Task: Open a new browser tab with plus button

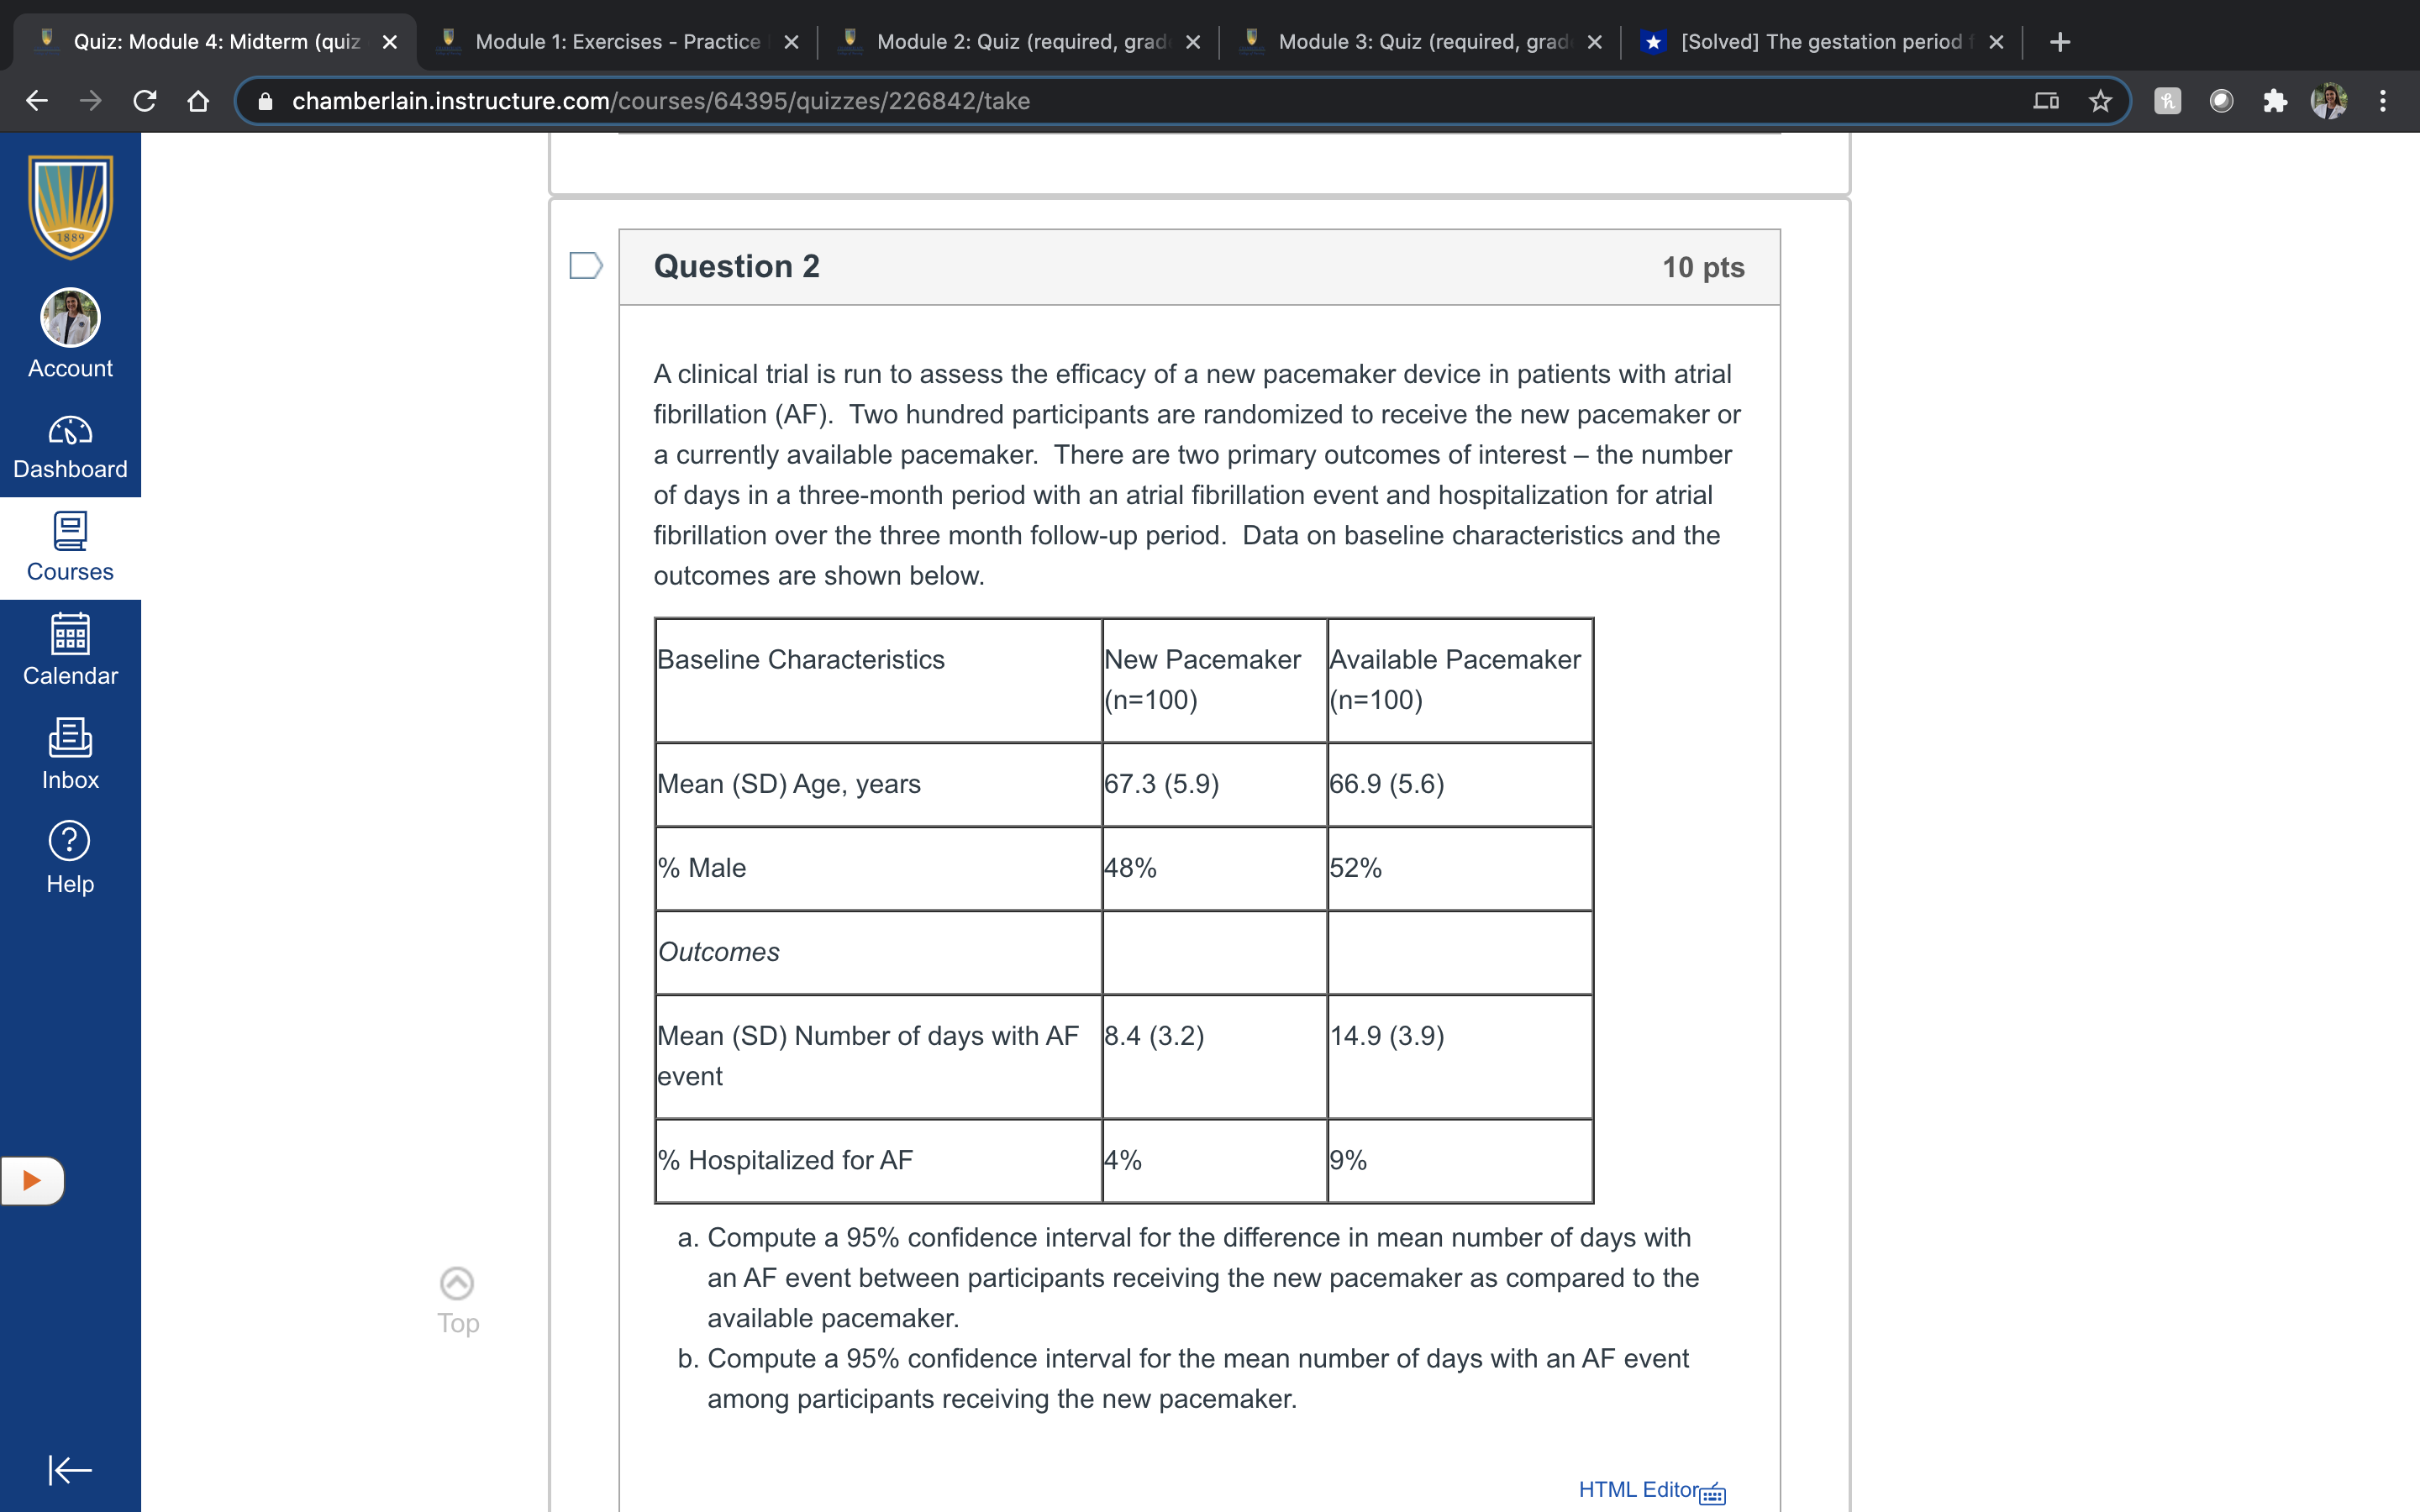Action: pyautogui.click(x=2061, y=41)
